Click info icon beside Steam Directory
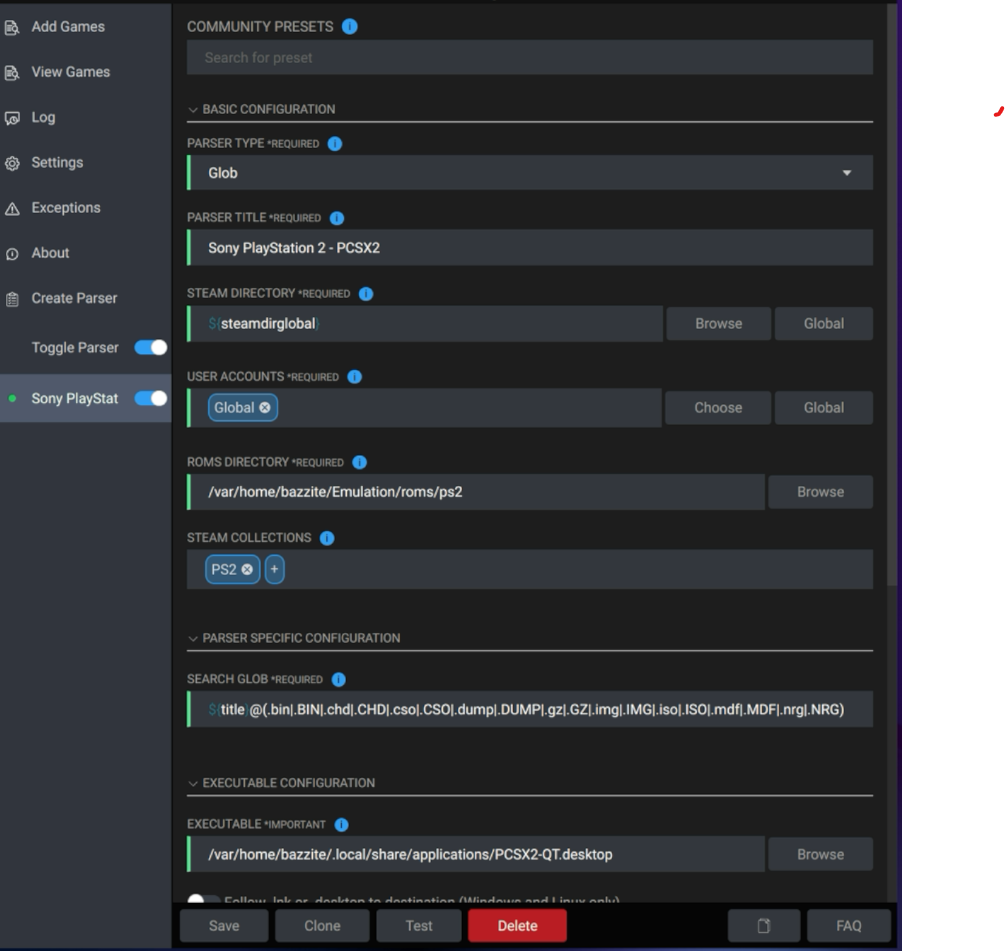The height and width of the screenshot is (951, 1005). pyautogui.click(x=366, y=294)
